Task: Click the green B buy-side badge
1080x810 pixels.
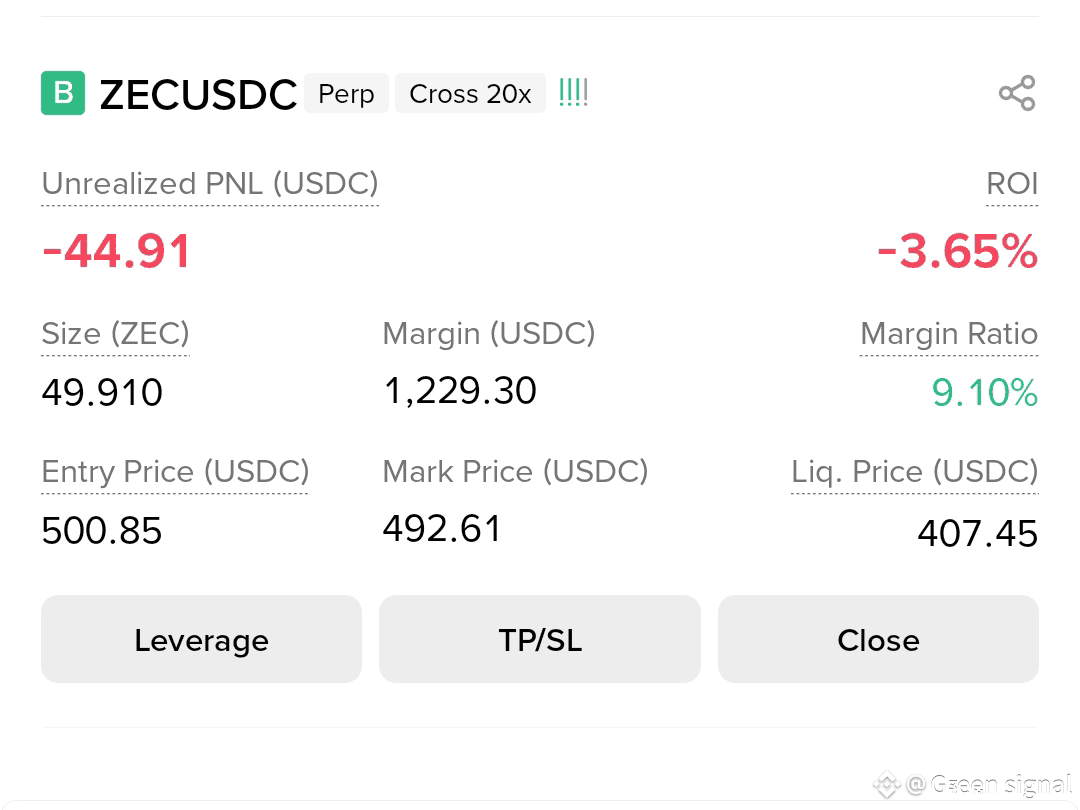Action: coord(63,93)
